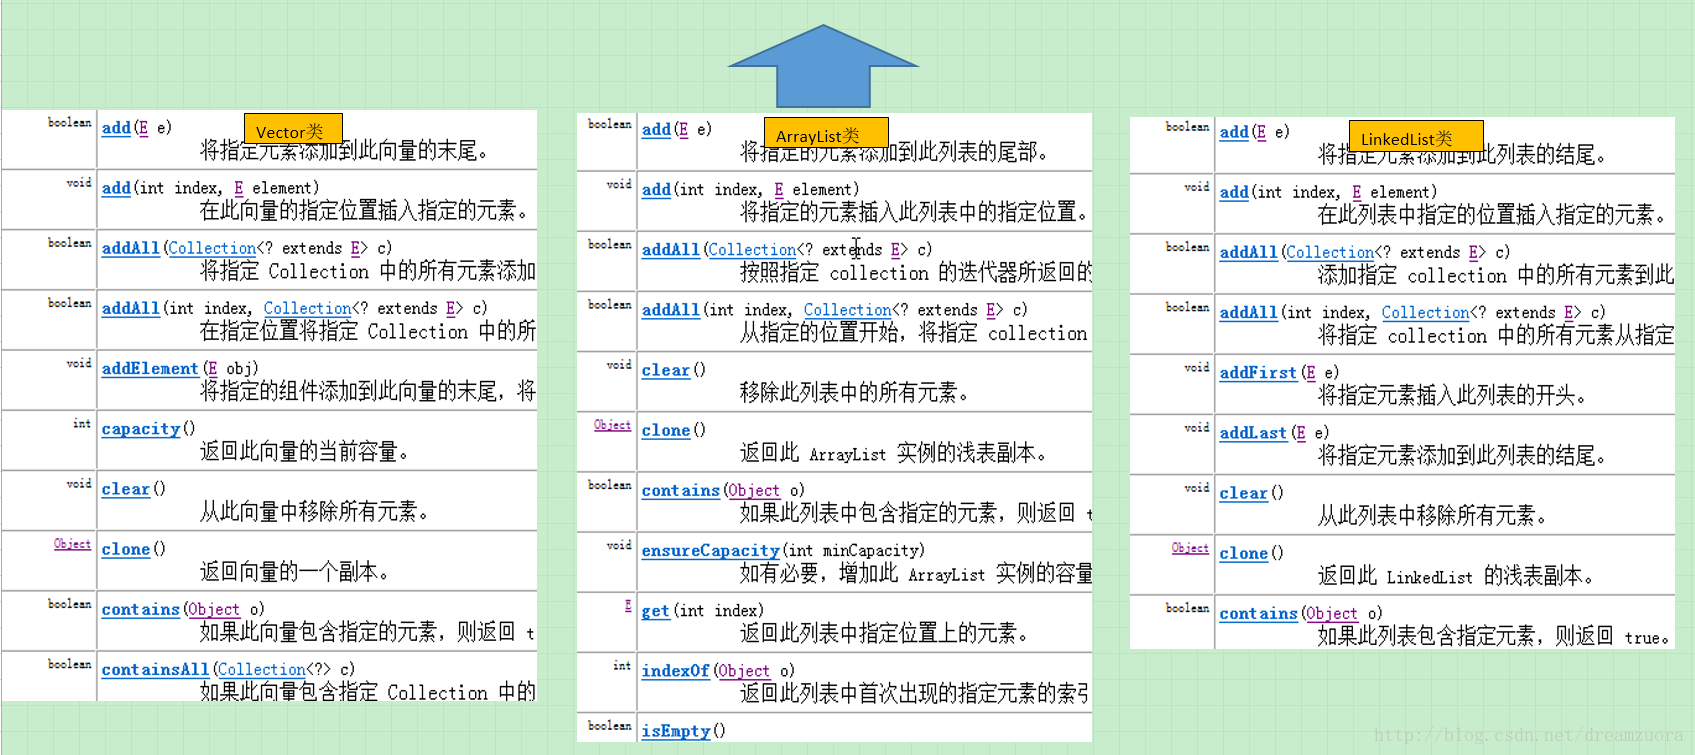Click Object return type in Vector's clone row
The image size is (1695, 755).
pyautogui.click(x=72, y=544)
